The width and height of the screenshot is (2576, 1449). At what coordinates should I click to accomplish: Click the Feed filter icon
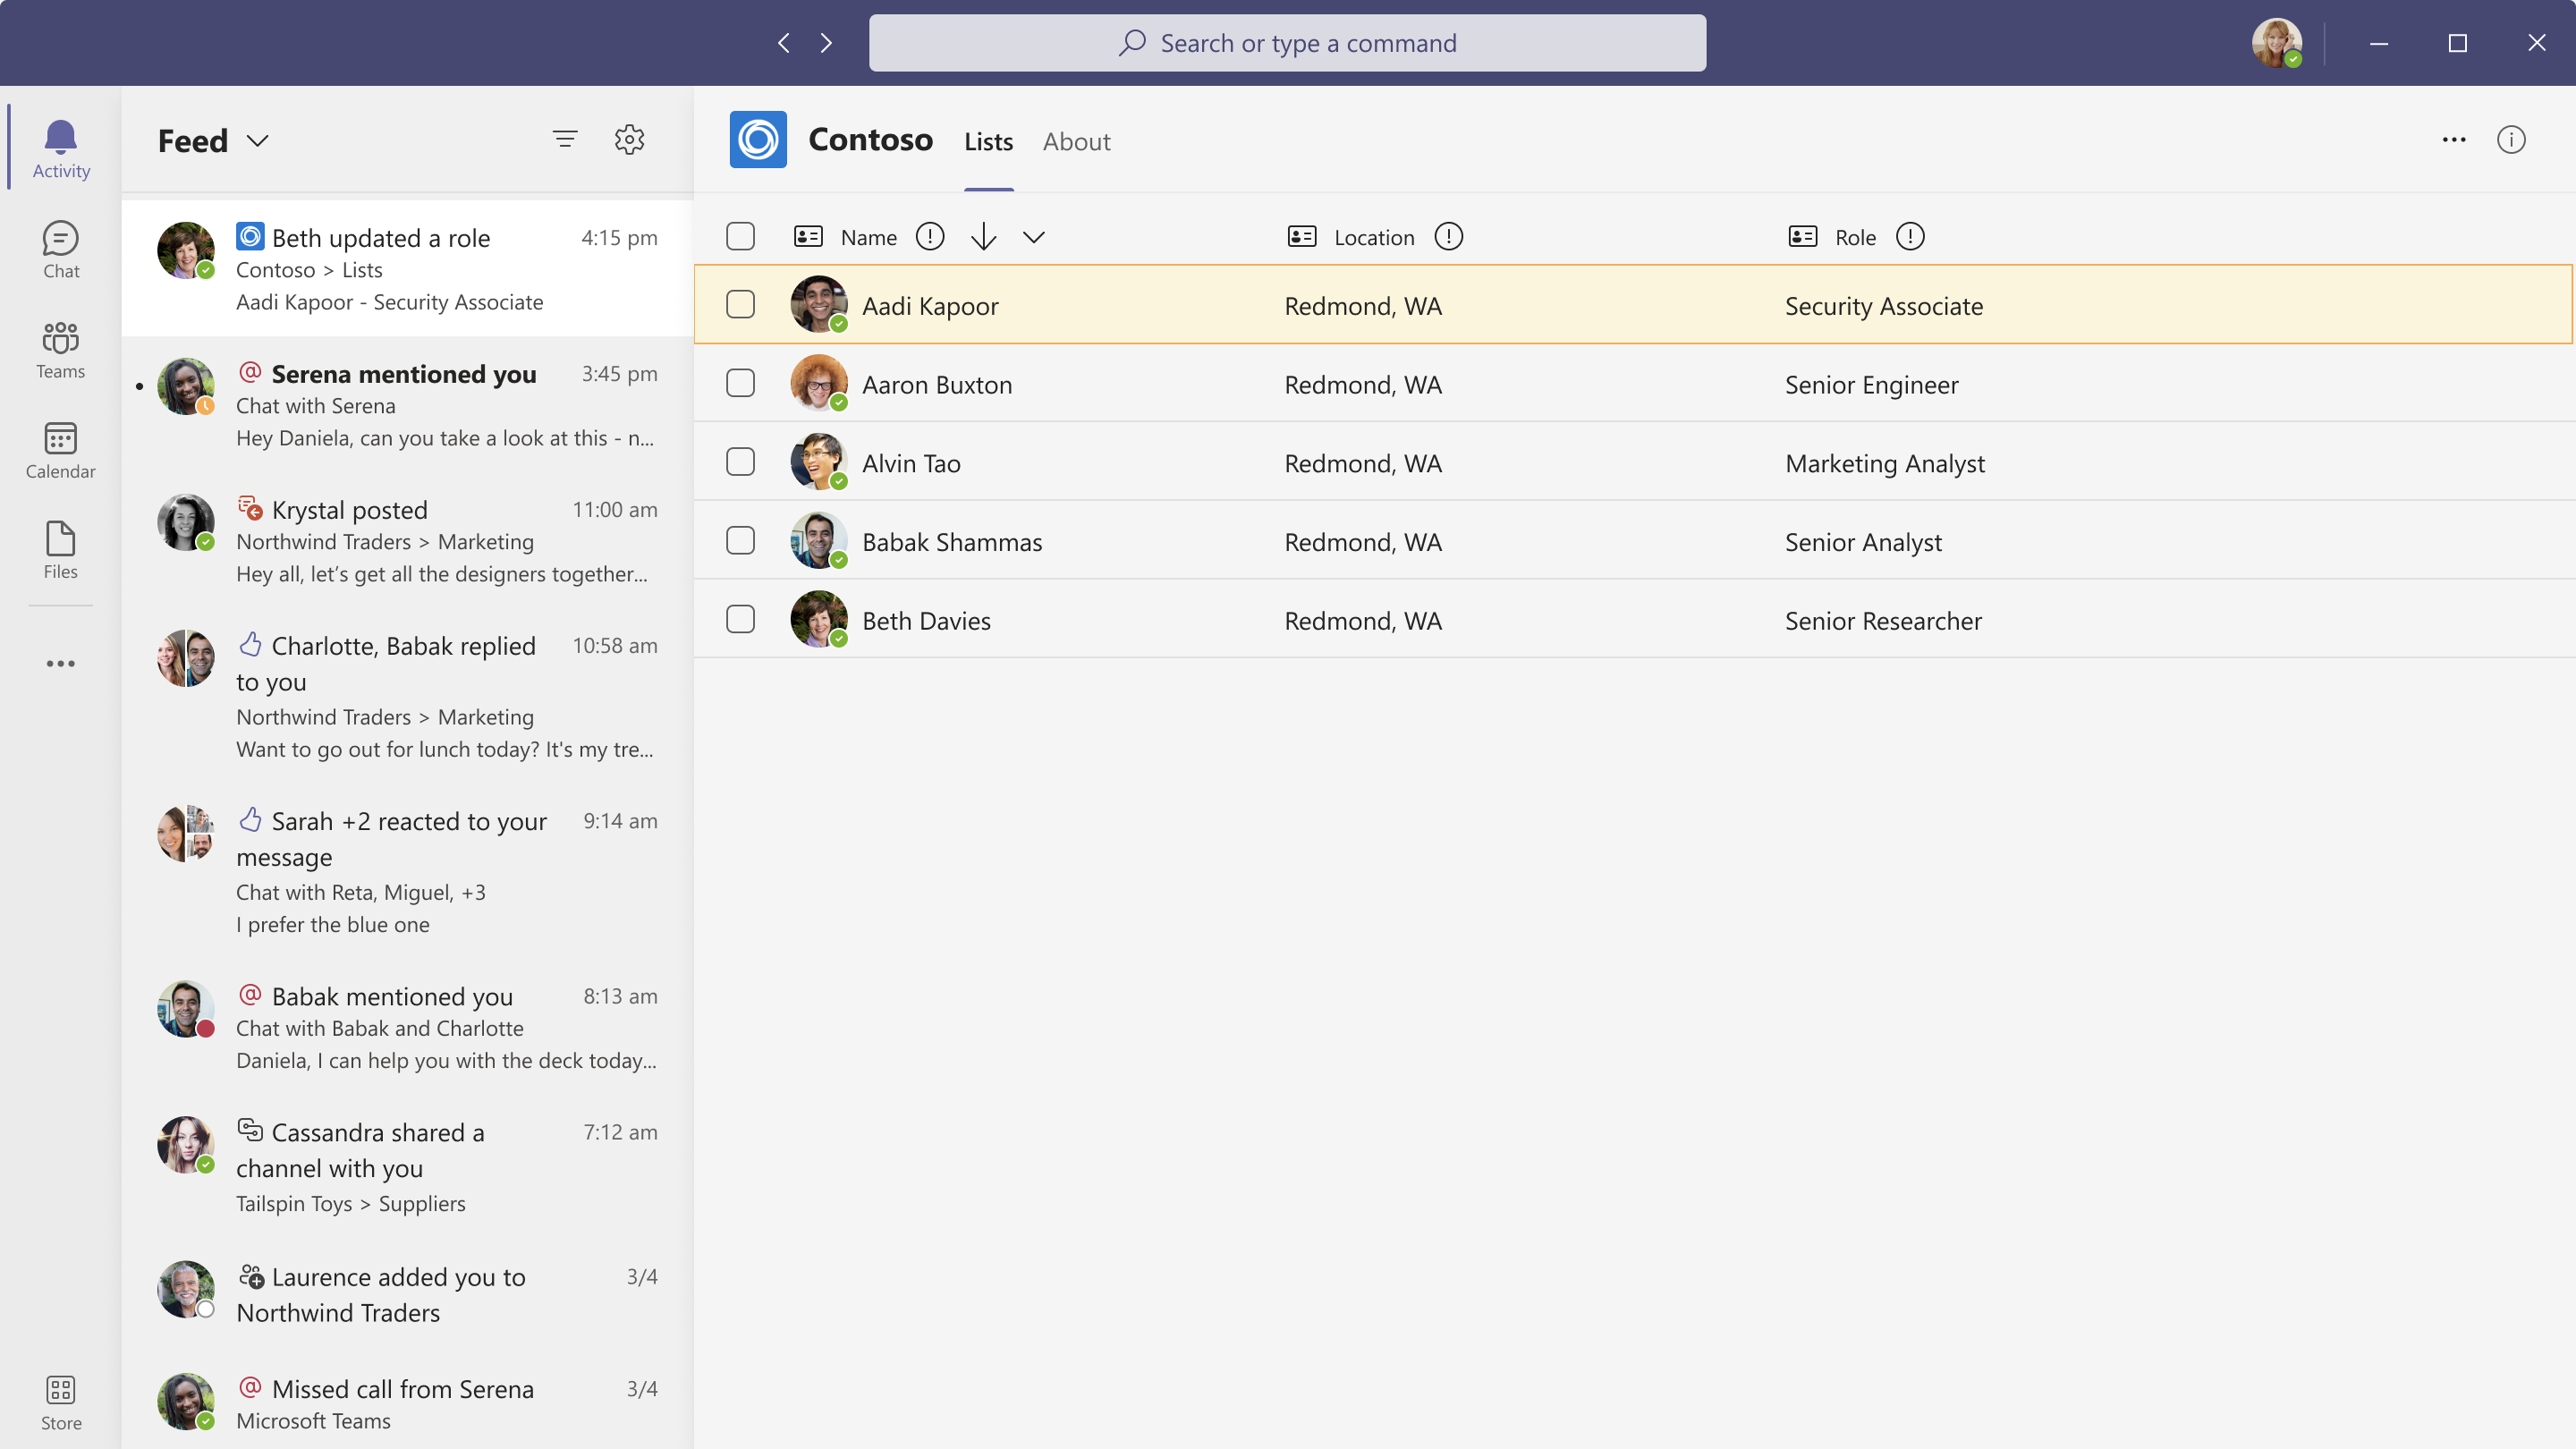coord(566,138)
